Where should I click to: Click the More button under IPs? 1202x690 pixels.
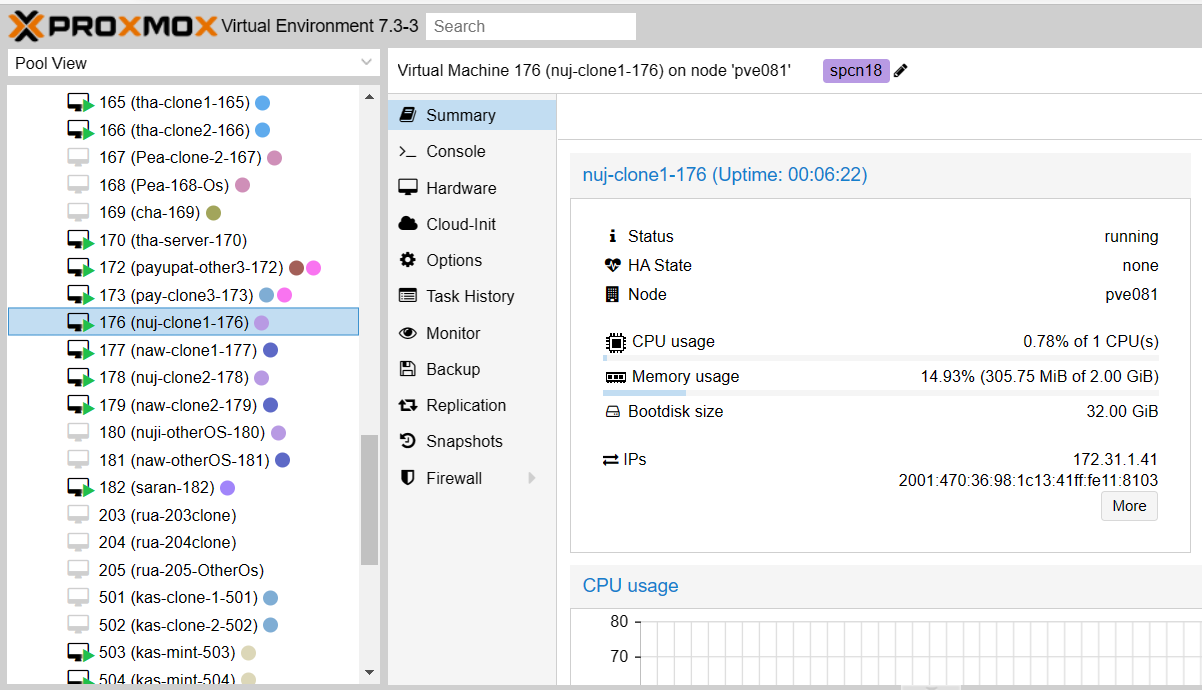point(1129,506)
